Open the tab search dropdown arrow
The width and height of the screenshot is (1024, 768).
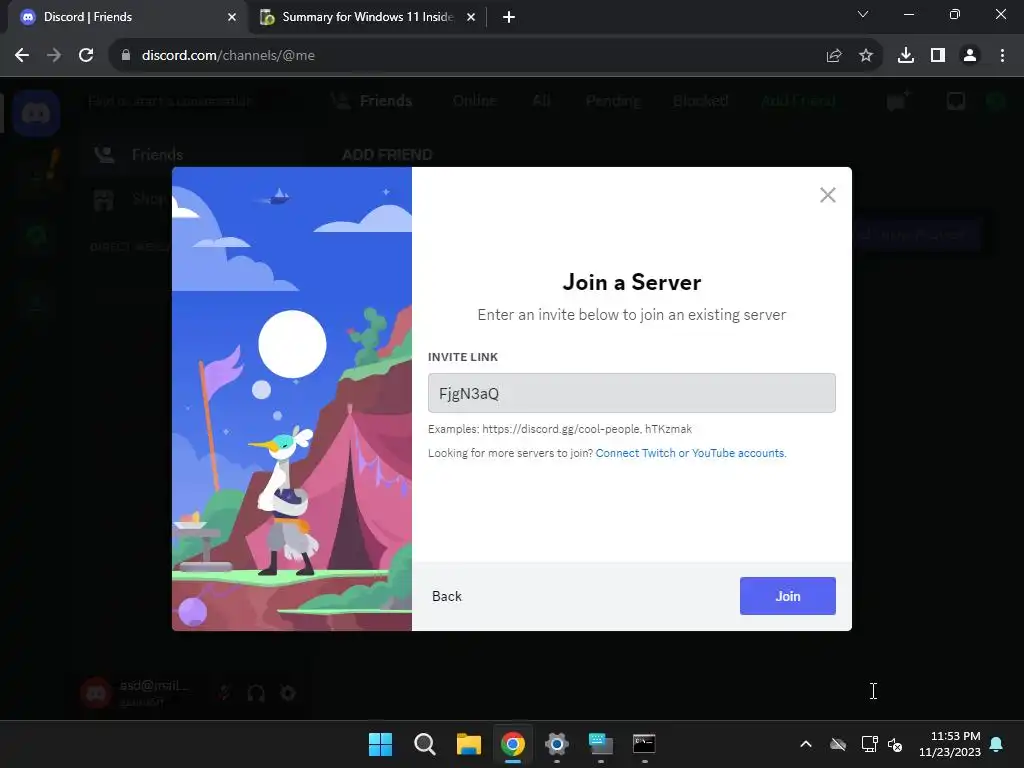863,14
